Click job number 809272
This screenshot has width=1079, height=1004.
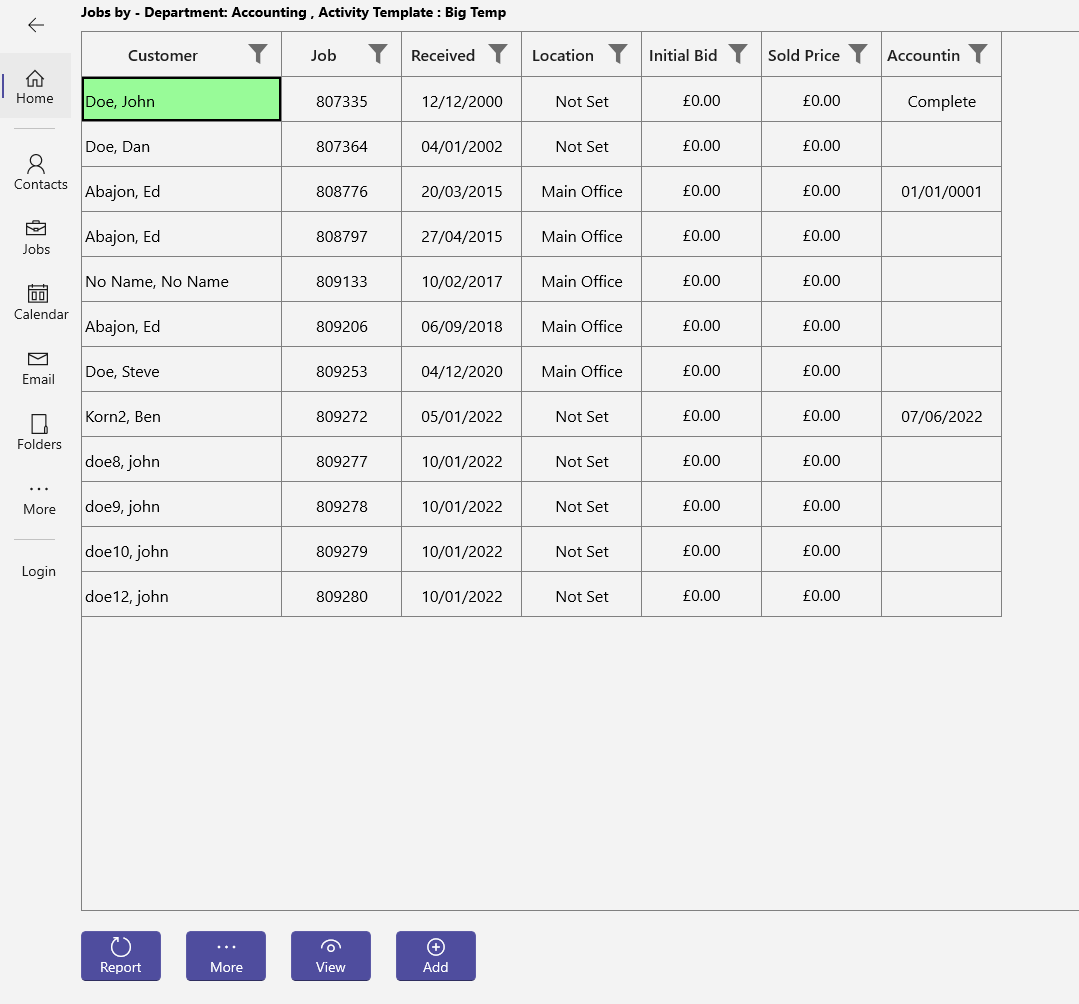[x=342, y=416]
